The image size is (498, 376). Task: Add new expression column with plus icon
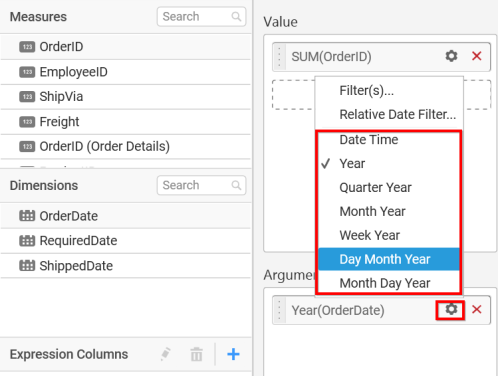[233, 354]
